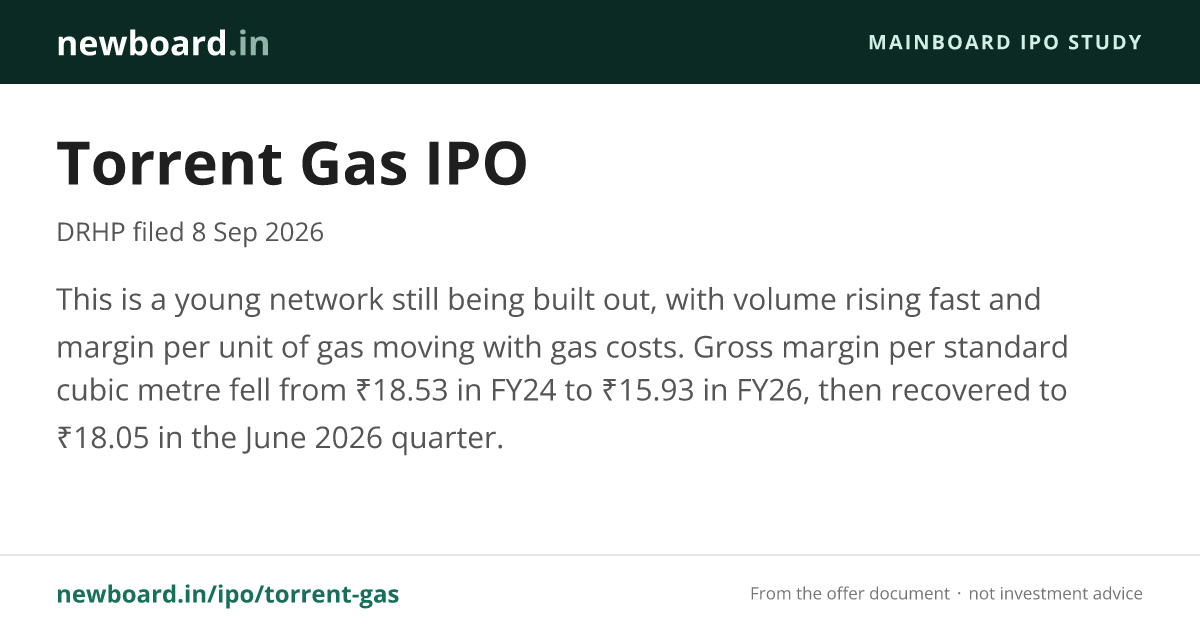Click the newboard.in logo in header

[163, 42]
